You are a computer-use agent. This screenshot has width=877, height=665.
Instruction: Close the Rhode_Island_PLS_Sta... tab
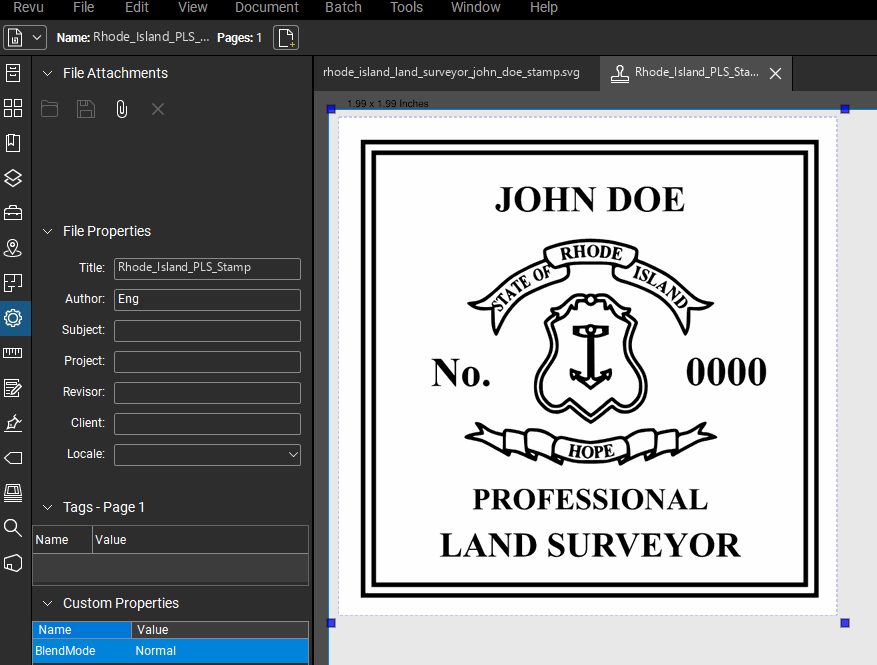tap(775, 73)
